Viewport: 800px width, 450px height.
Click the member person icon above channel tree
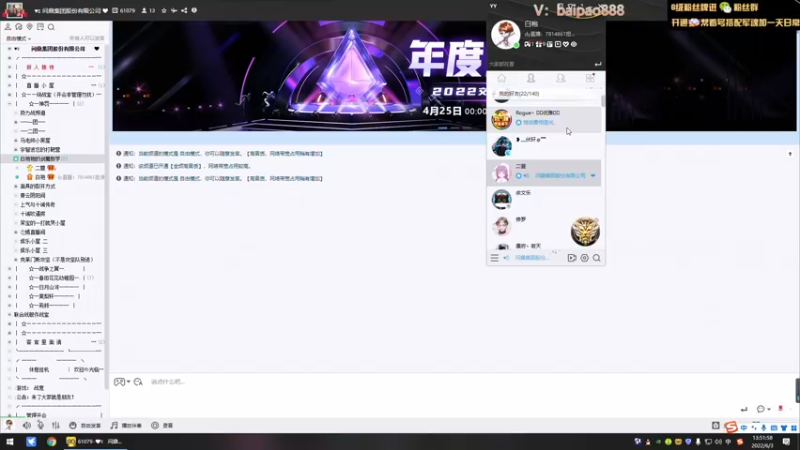coord(8,27)
